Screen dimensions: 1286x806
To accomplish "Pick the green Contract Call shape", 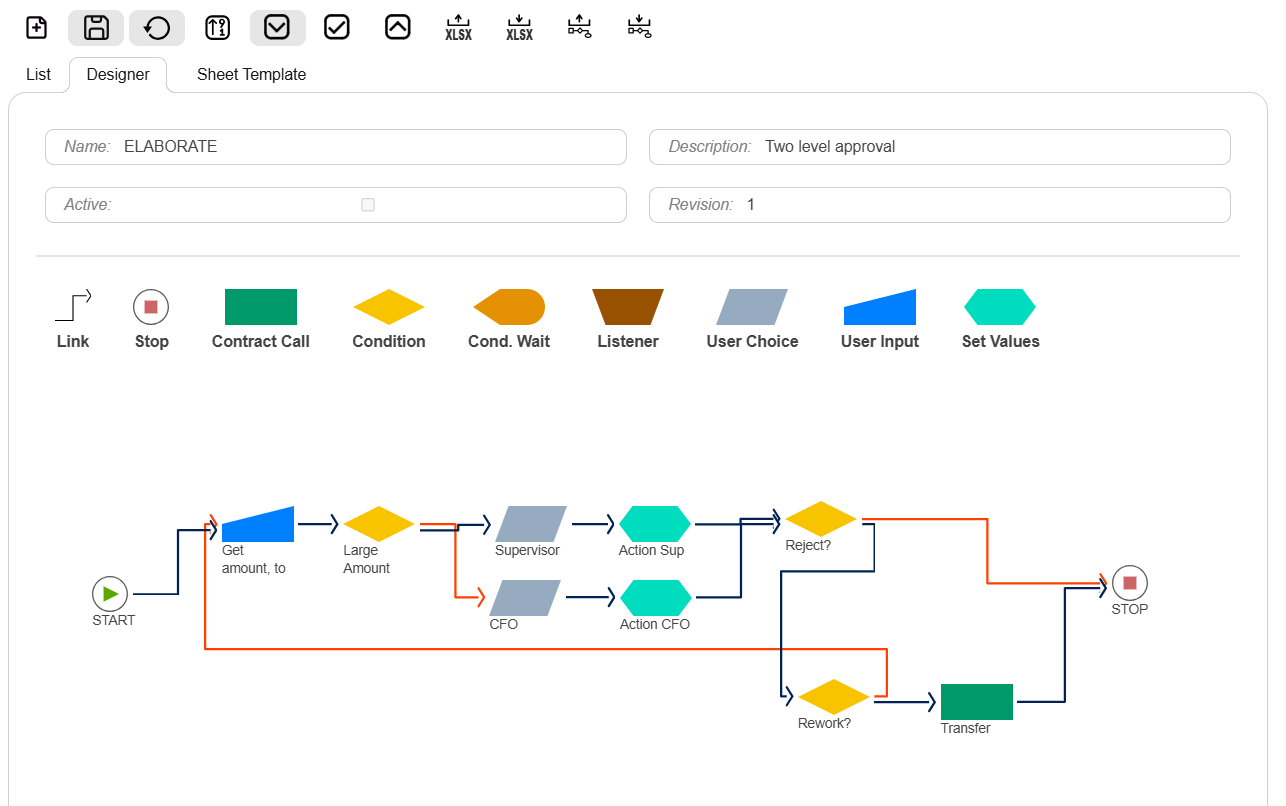I will coord(261,307).
